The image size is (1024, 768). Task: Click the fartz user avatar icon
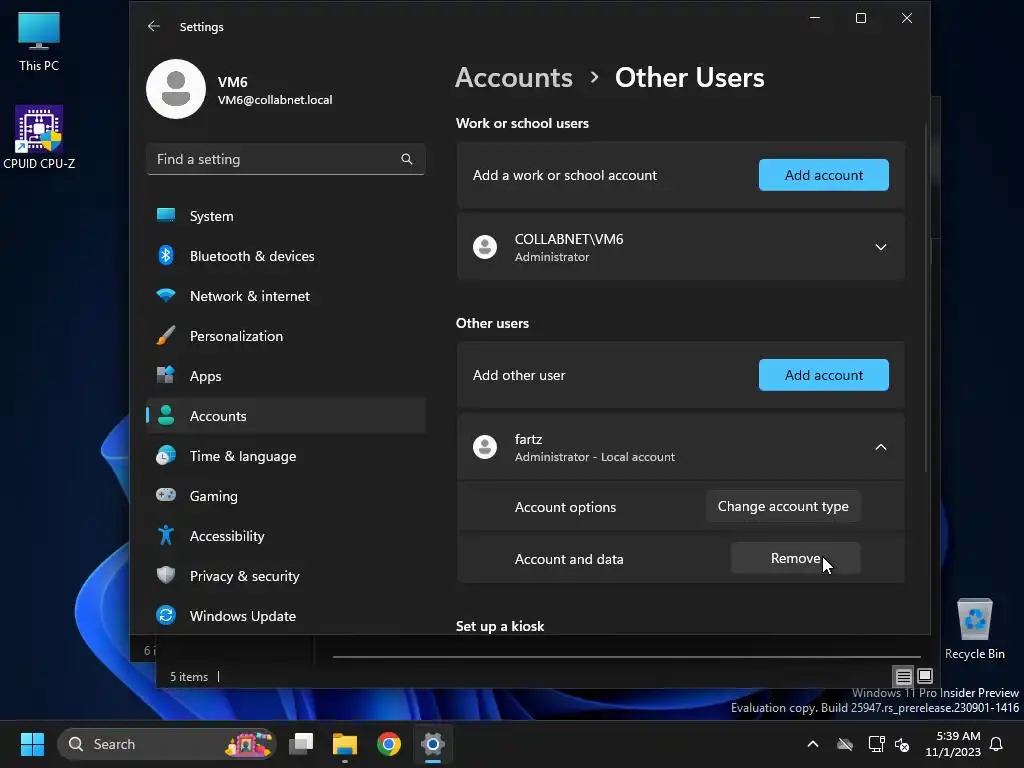[485, 447]
